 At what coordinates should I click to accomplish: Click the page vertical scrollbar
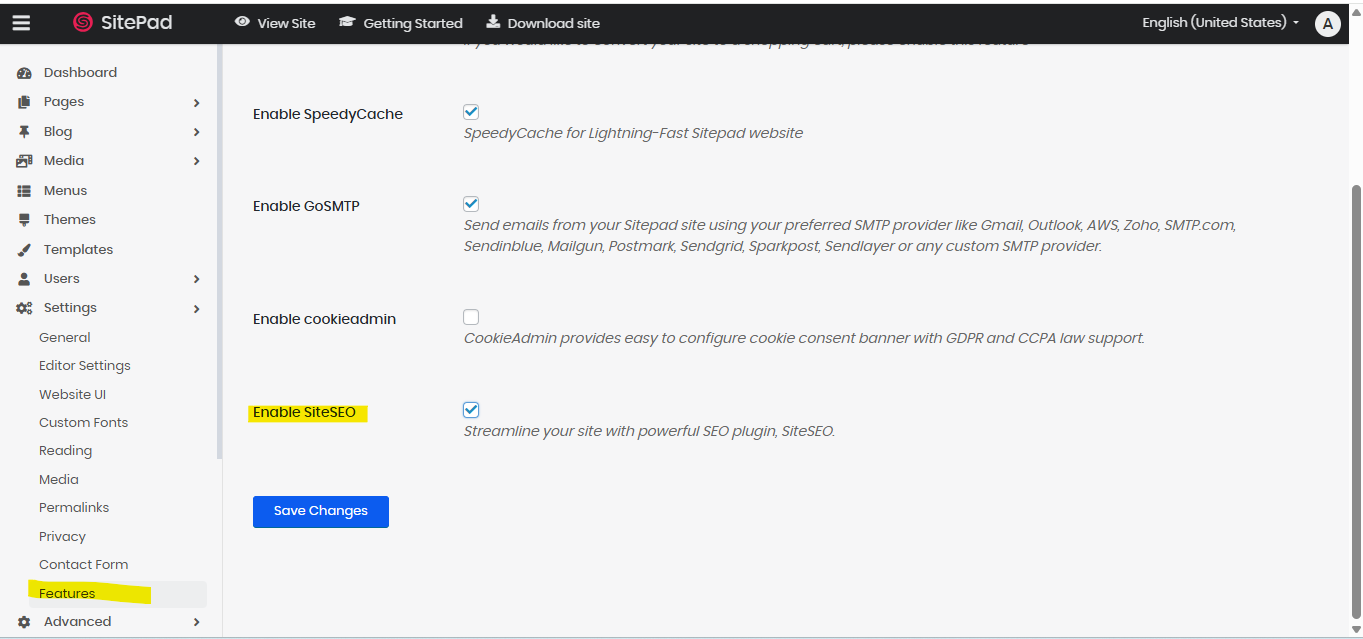[1355, 400]
